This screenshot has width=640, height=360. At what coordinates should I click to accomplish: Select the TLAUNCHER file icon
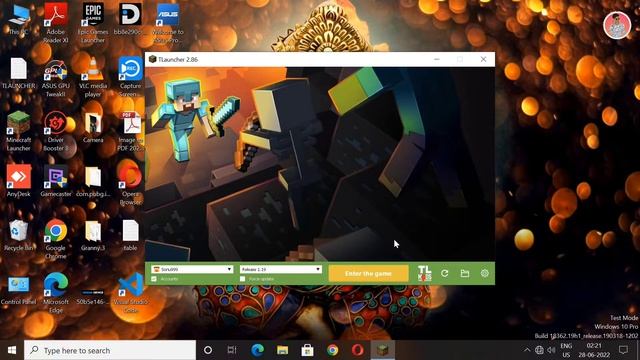(x=19, y=73)
